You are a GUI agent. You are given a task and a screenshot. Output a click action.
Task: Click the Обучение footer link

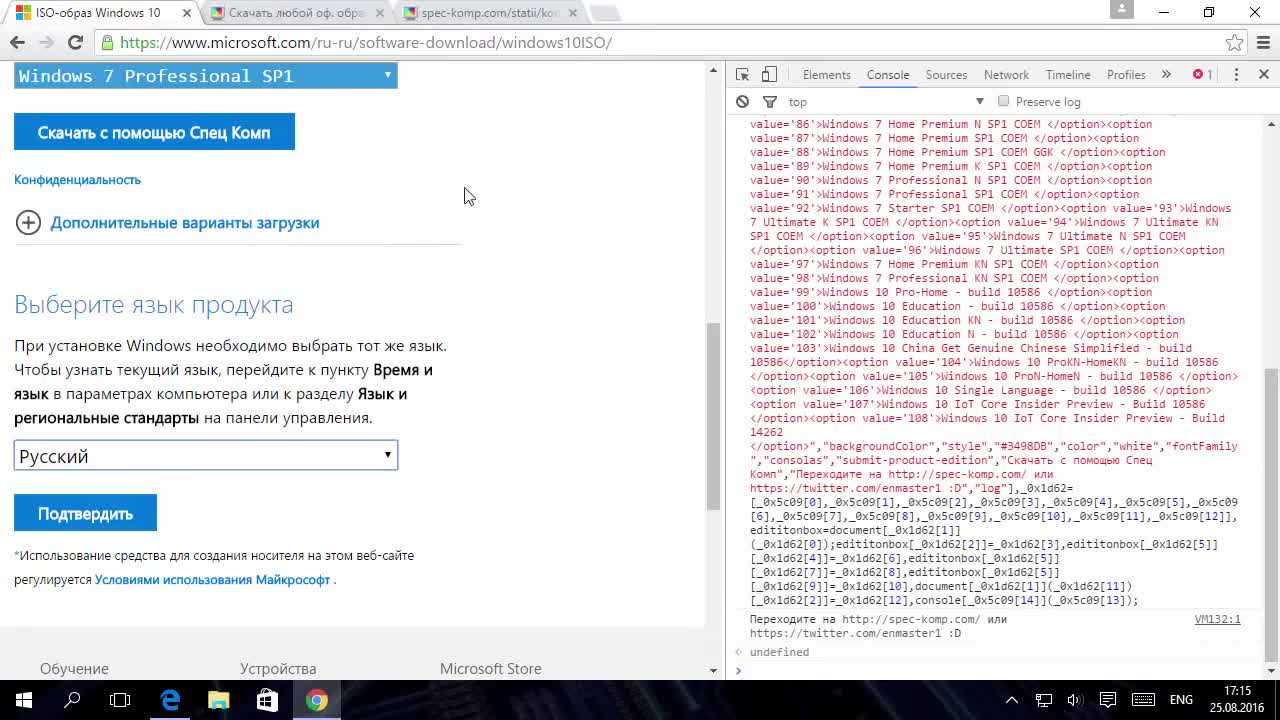[x=74, y=668]
